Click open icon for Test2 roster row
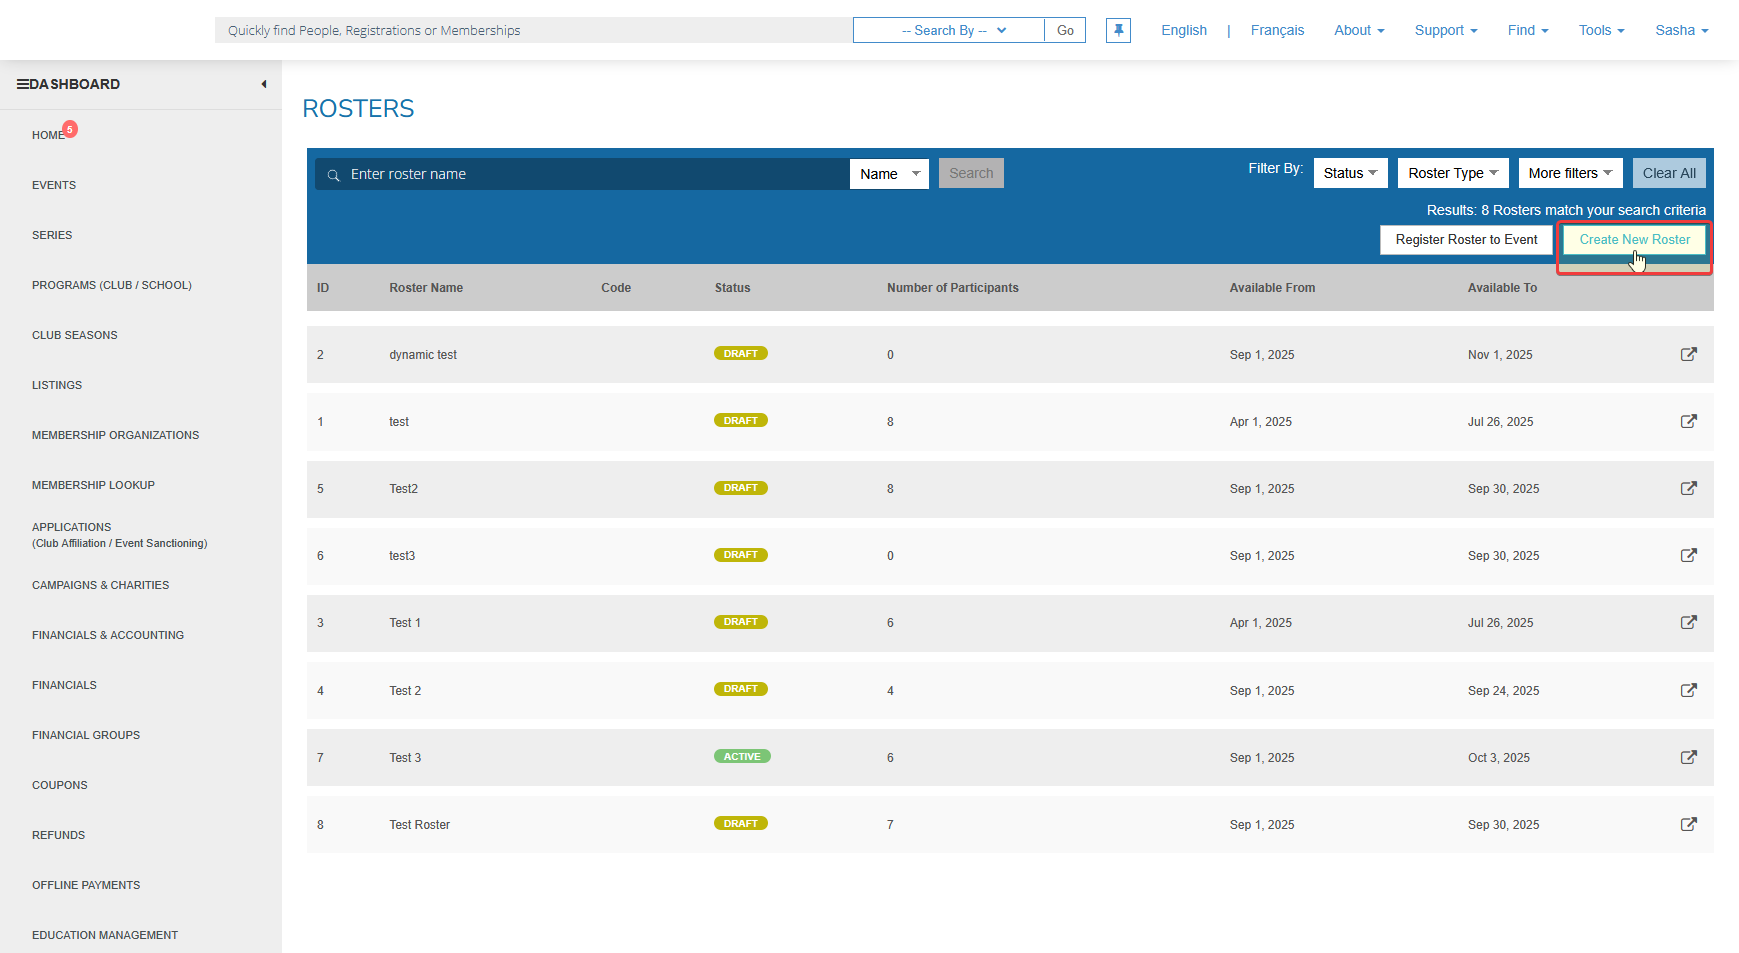1739x953 pixels. click(1688, 488)
